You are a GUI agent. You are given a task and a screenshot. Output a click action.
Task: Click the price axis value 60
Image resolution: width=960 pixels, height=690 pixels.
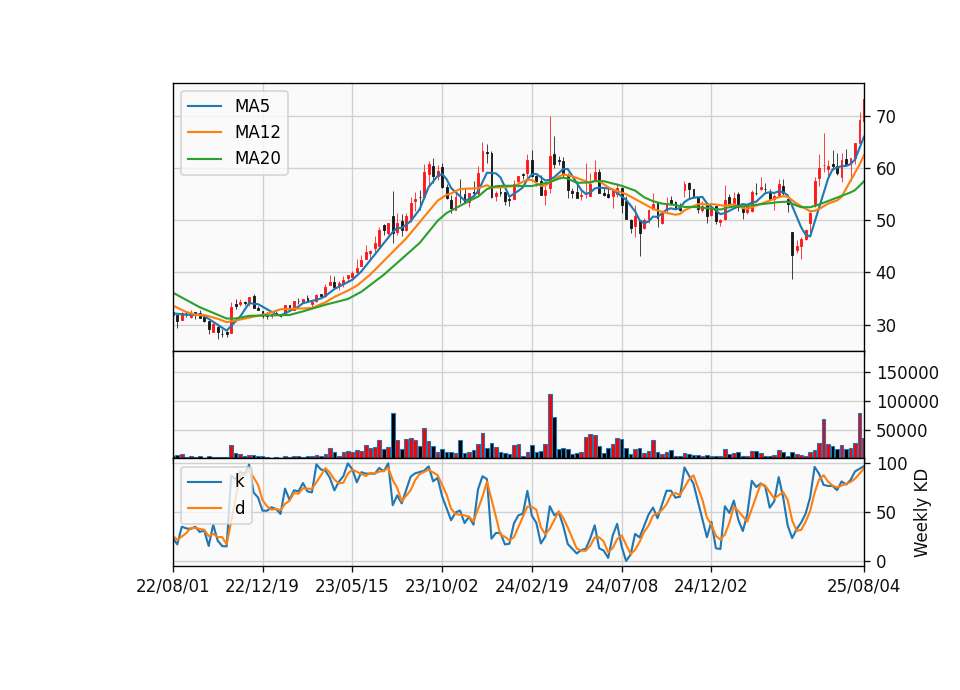pos(885,169)
